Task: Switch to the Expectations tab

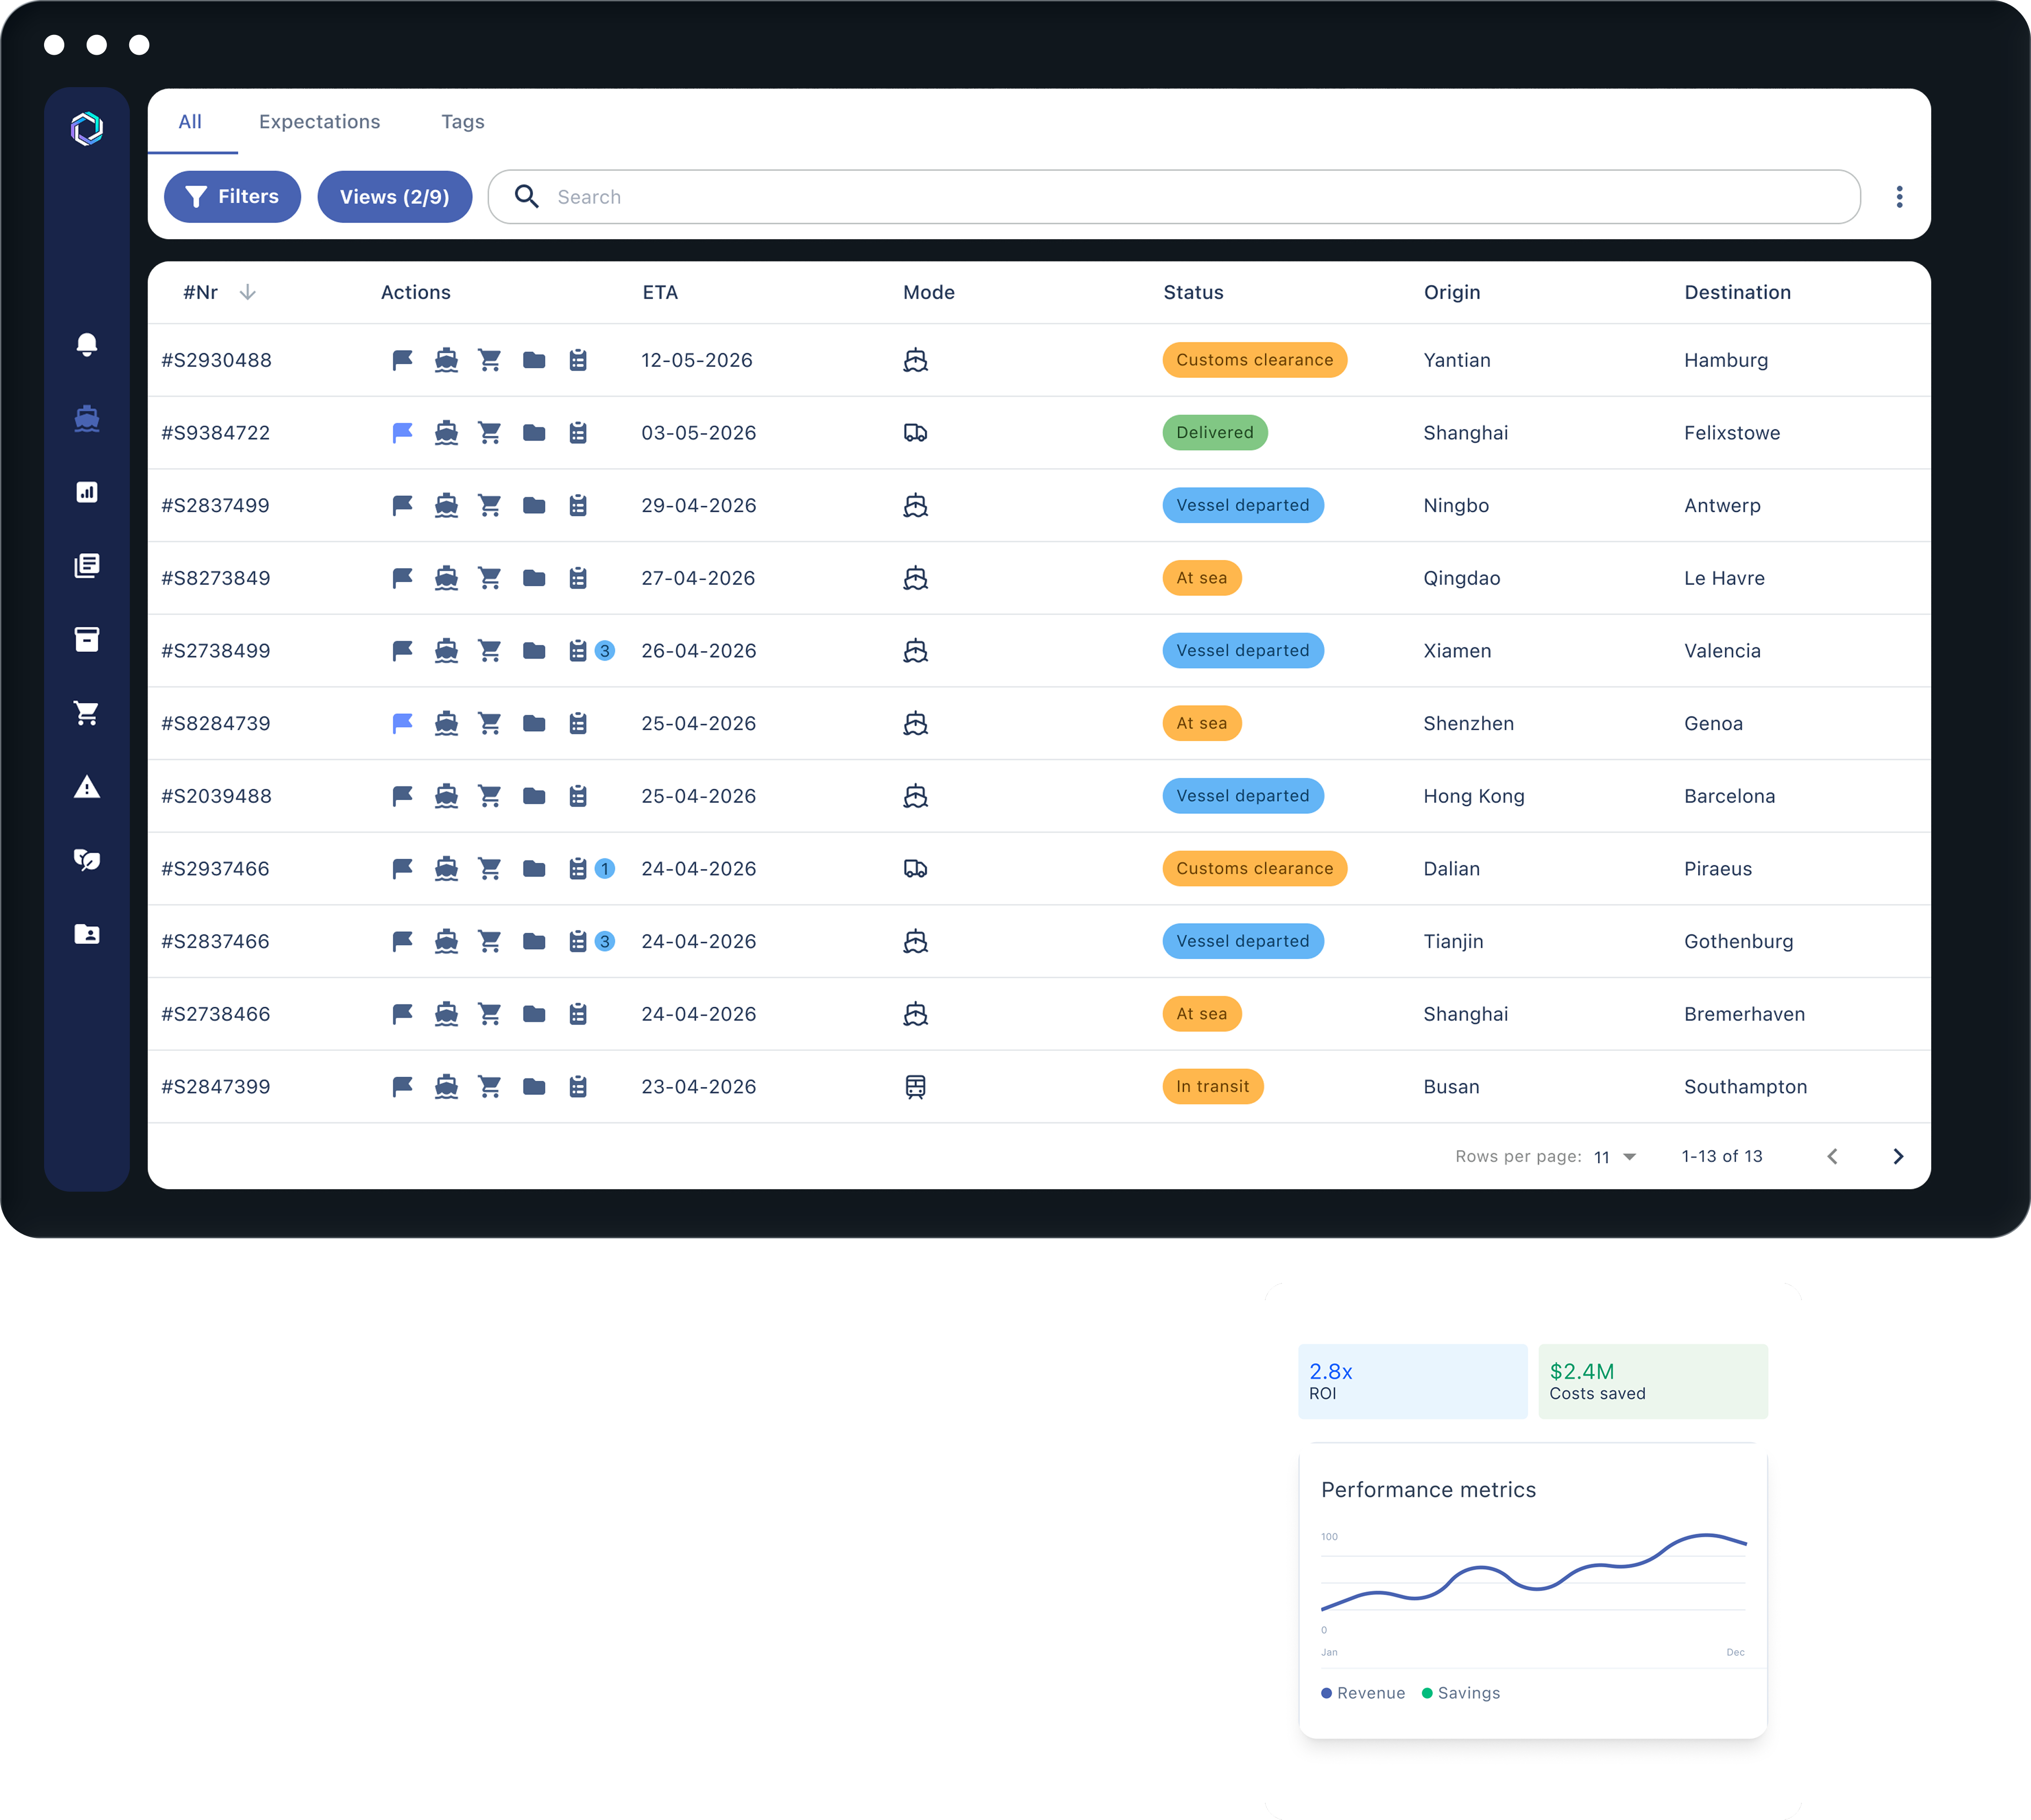Action: coord(319,122)
